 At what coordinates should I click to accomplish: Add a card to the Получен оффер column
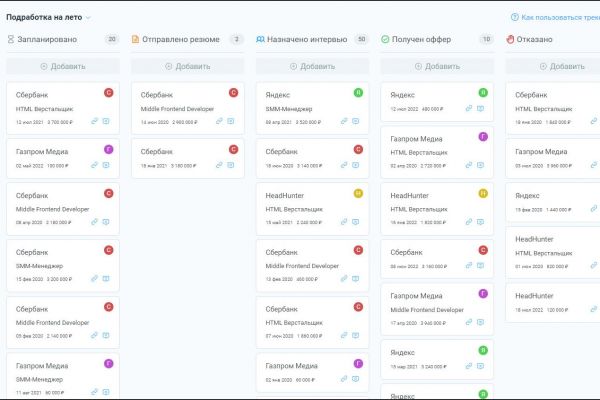point(437,67)
